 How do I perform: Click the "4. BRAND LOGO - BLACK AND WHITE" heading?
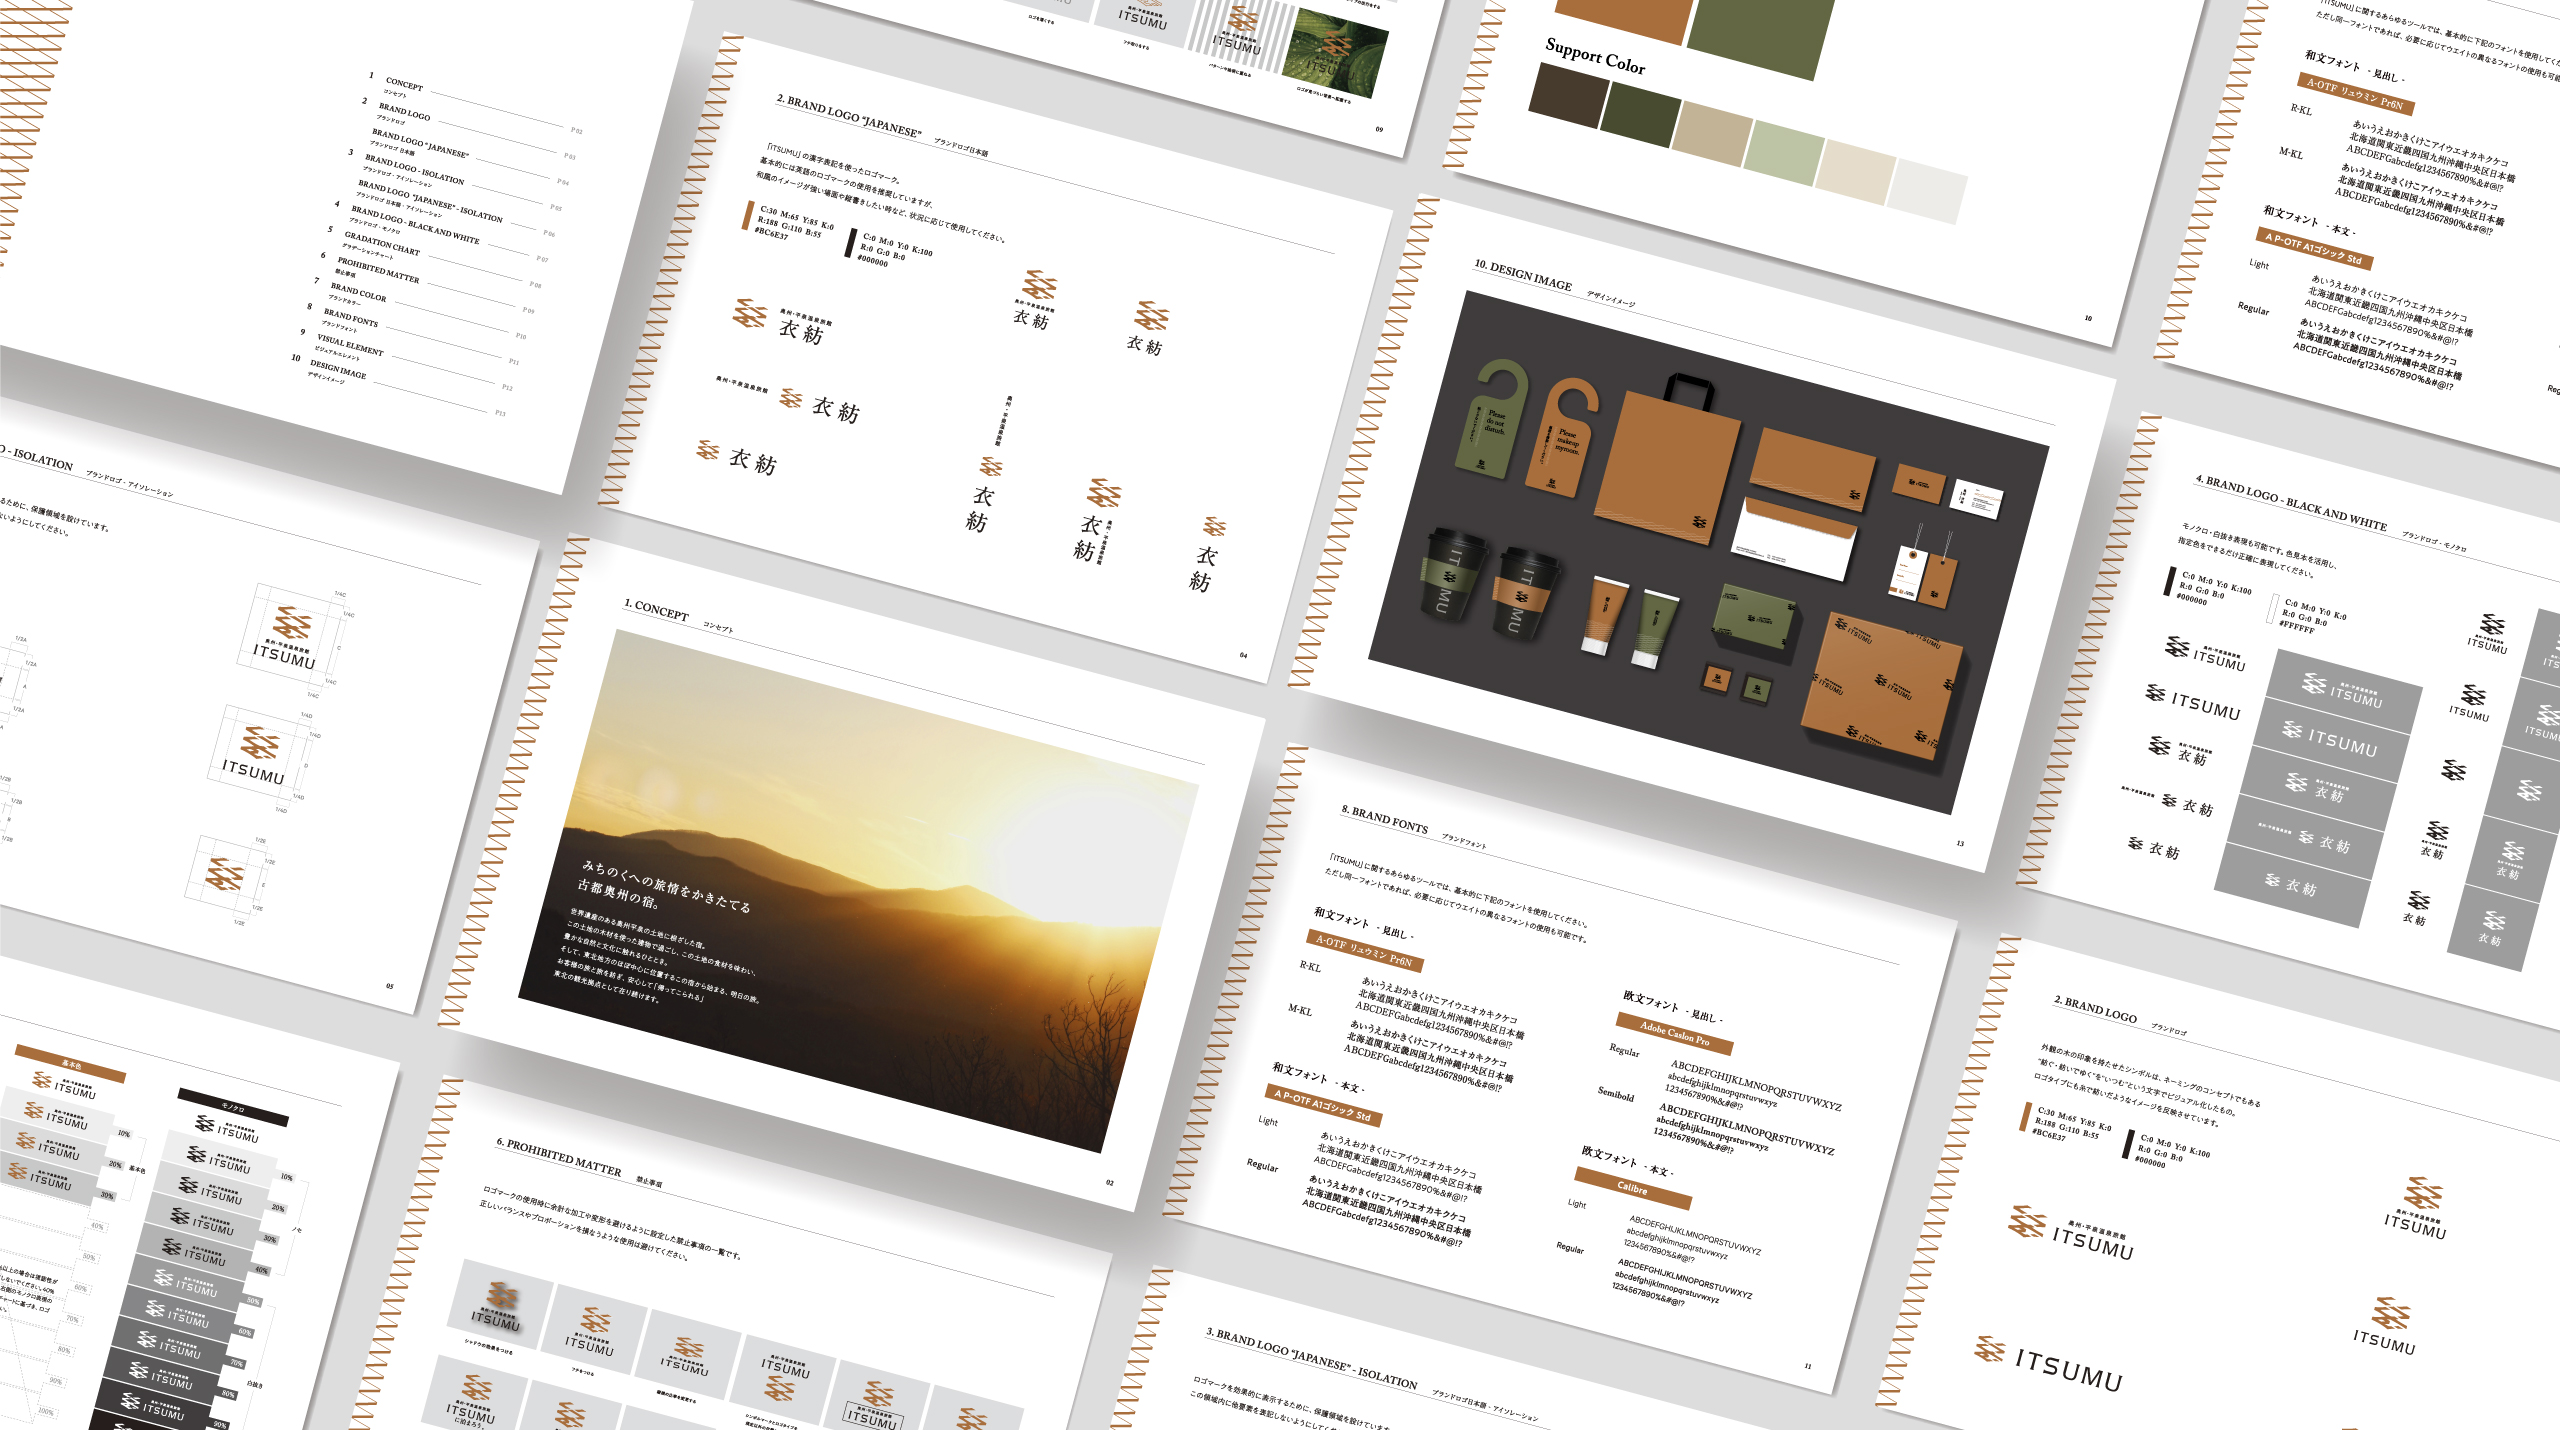pyautogui.click(x=2290, y=503)
